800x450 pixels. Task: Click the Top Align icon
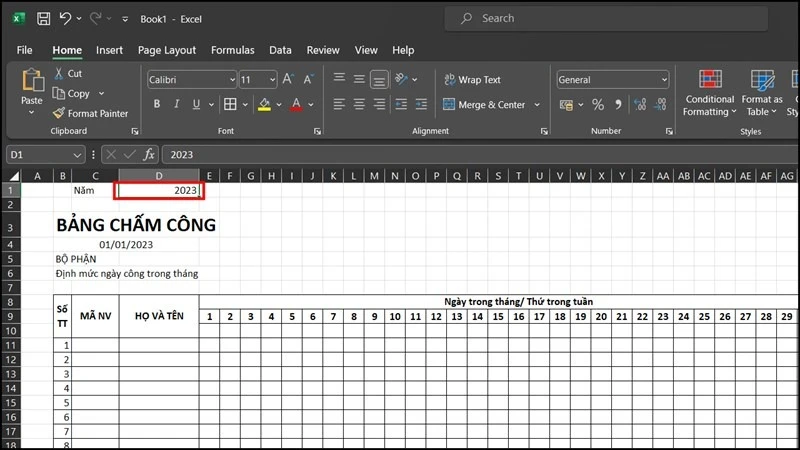click(x=339, y=79)
